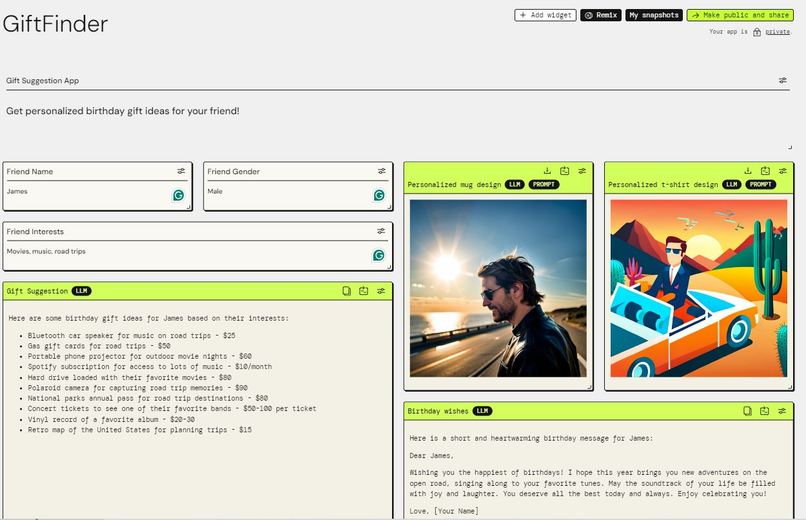The height and width of the screenshot is (520, 806).
Task: Click PROMPT badge on mug design widget
Action: (x=544, y=184)
